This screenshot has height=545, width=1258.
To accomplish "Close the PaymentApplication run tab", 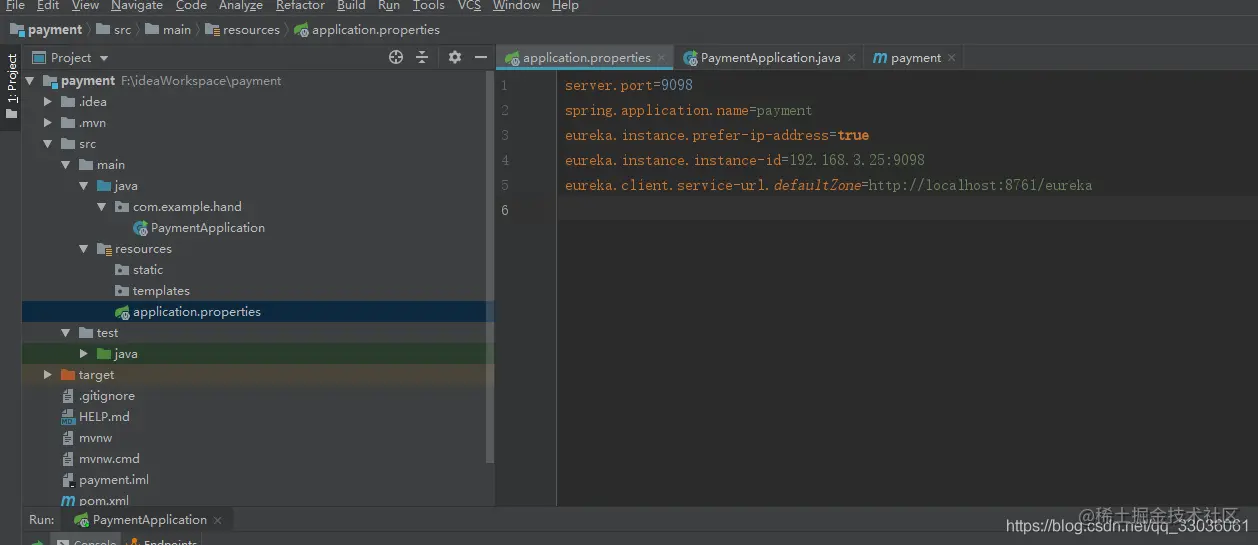I will coord(218,520).
